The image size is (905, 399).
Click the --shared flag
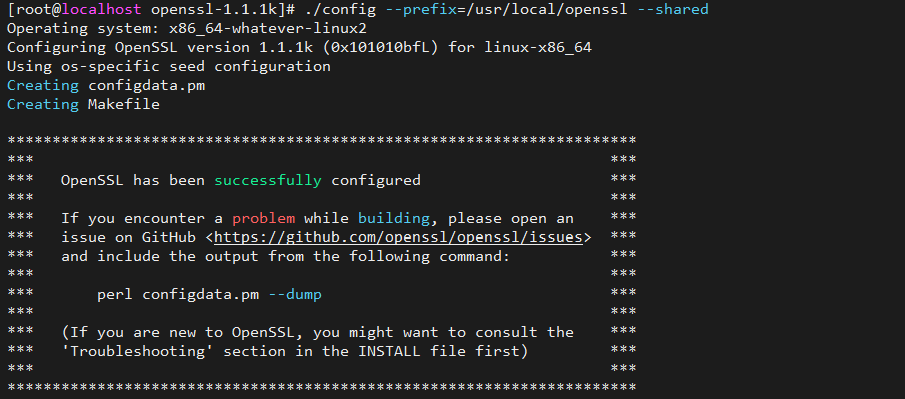(673, 10)
